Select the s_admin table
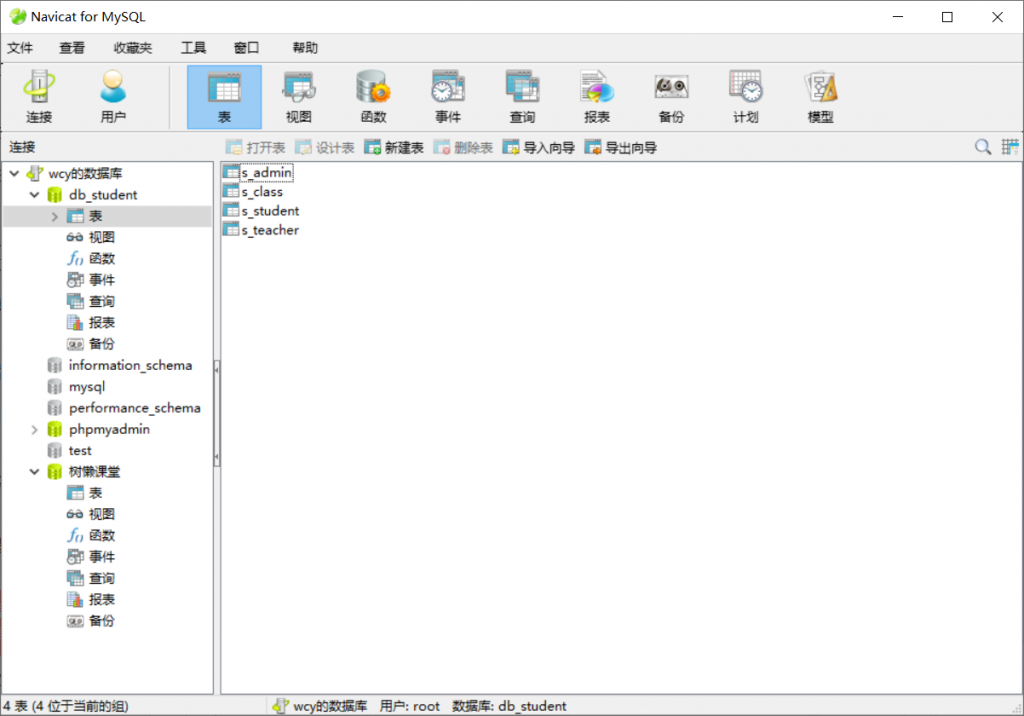Image resolution: width=1024 pixels, height=716 pixels. 258,172
